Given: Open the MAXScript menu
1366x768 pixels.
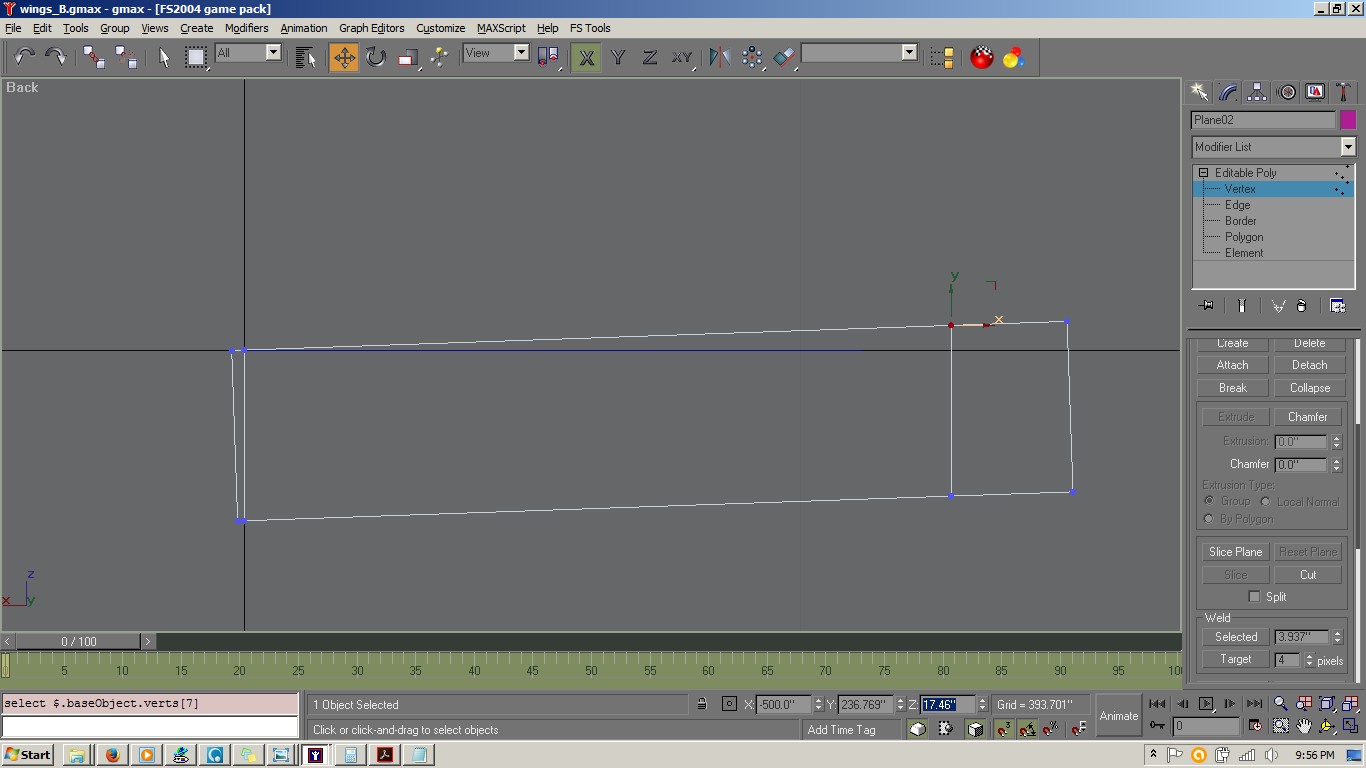Looking at the screenshot, I should click(501, 28).
